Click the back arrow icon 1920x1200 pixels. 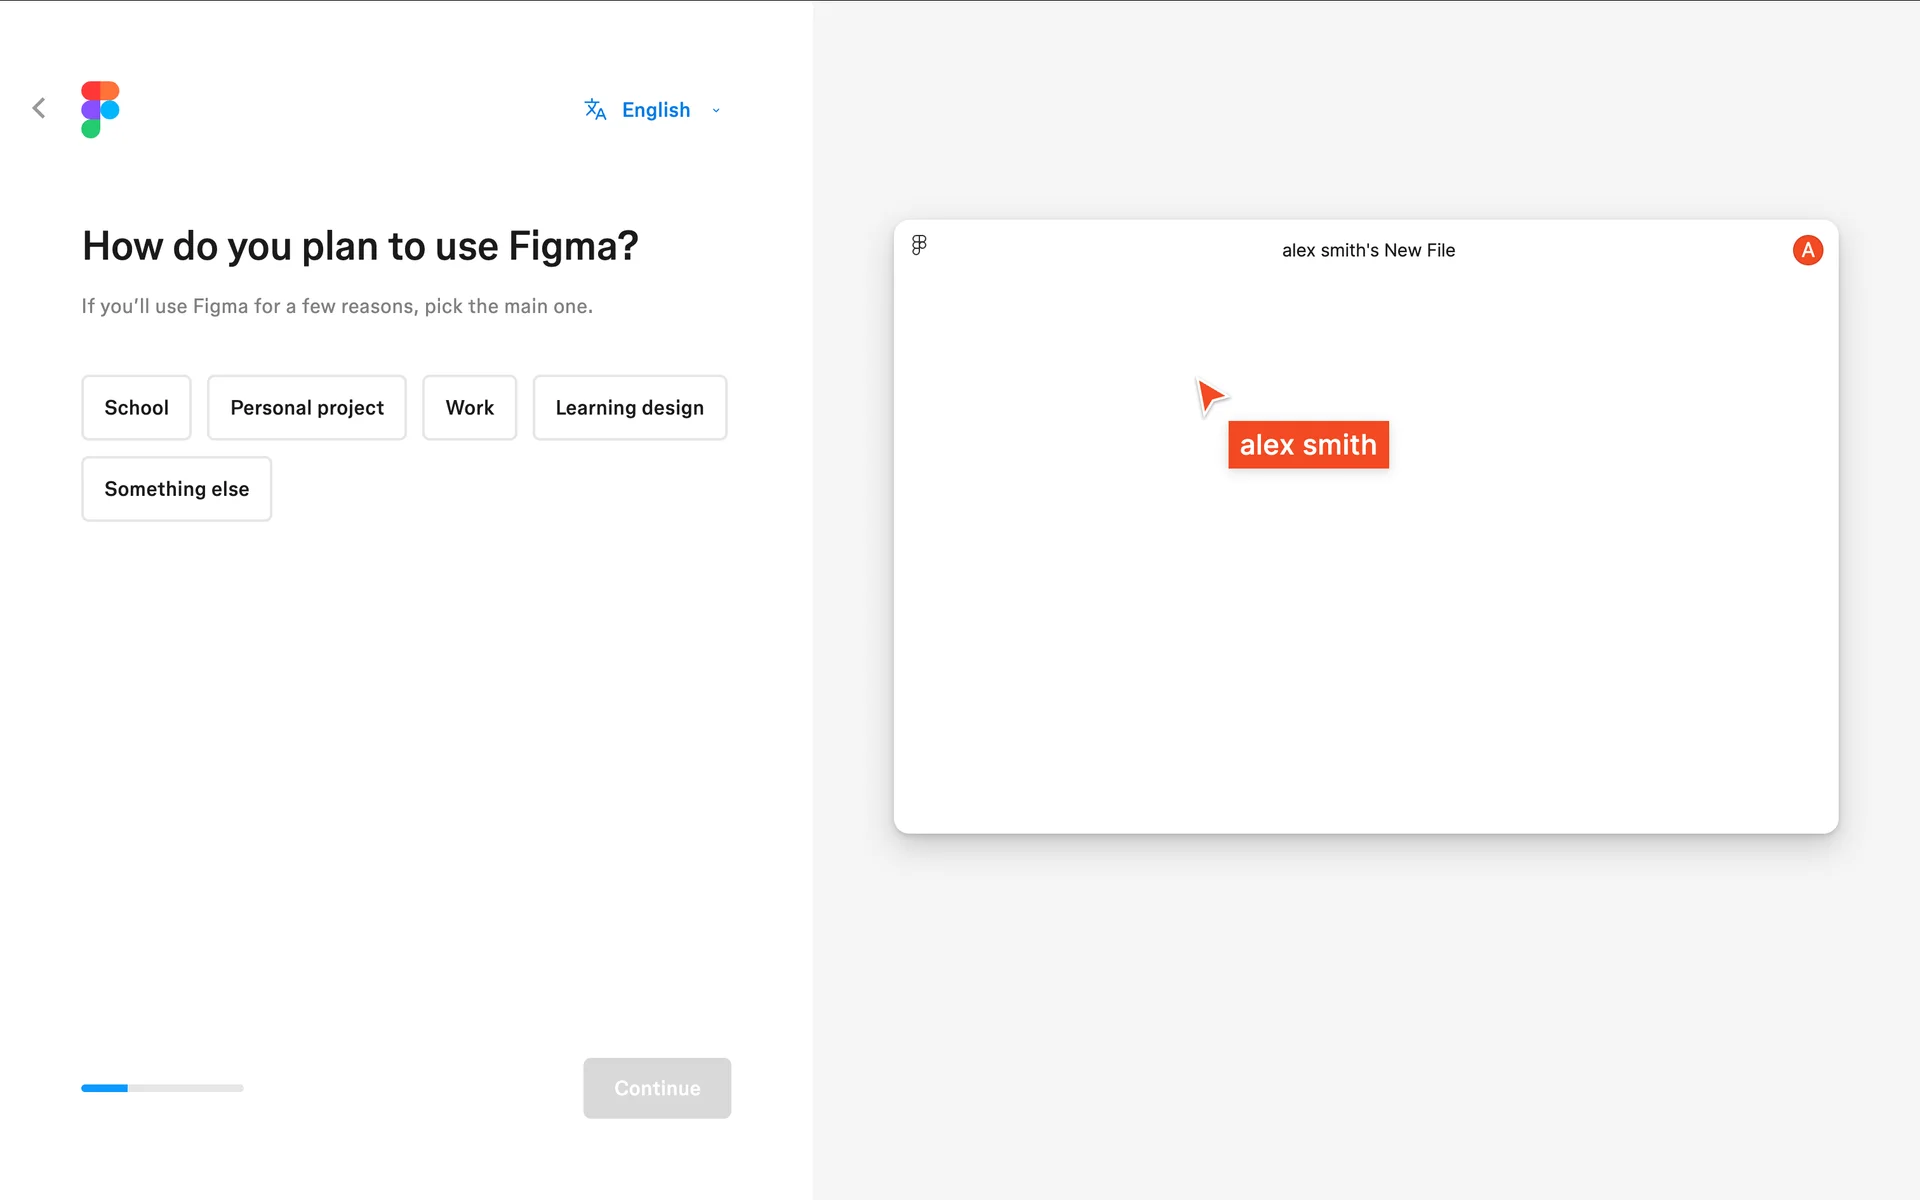pyautogui.click(x=39, y=108)
